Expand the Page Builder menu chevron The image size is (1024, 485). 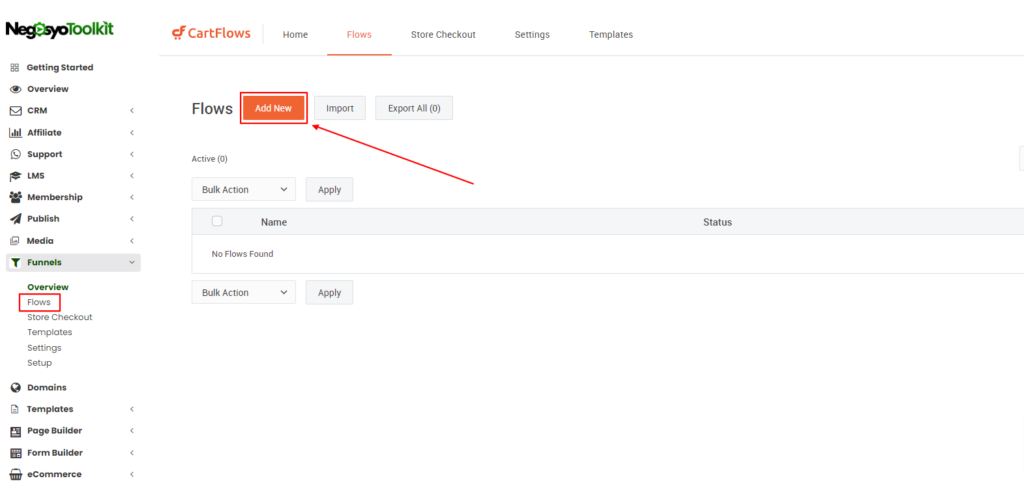coord(132,431)
